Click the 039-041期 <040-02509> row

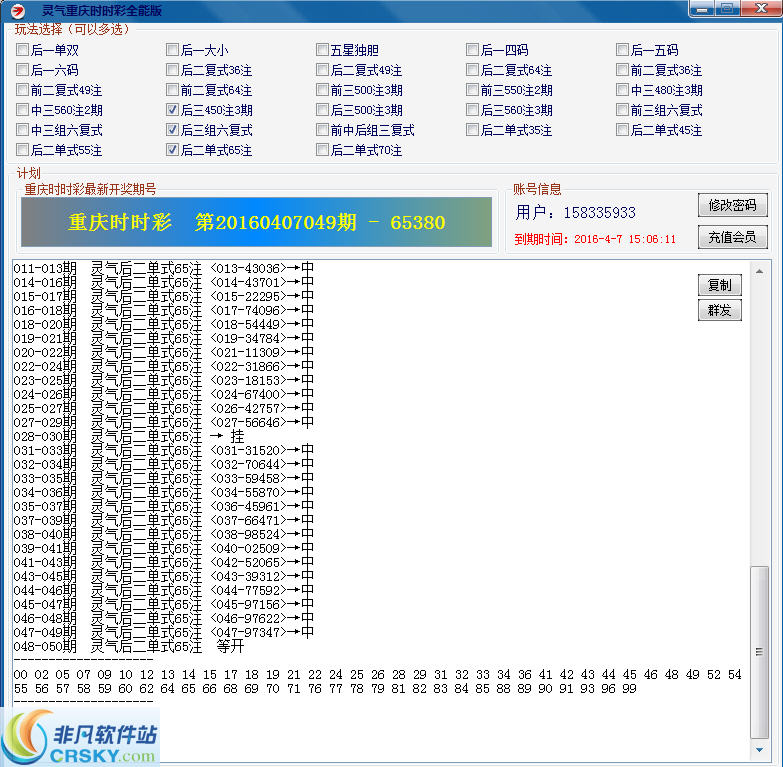(x=163, y=548)
